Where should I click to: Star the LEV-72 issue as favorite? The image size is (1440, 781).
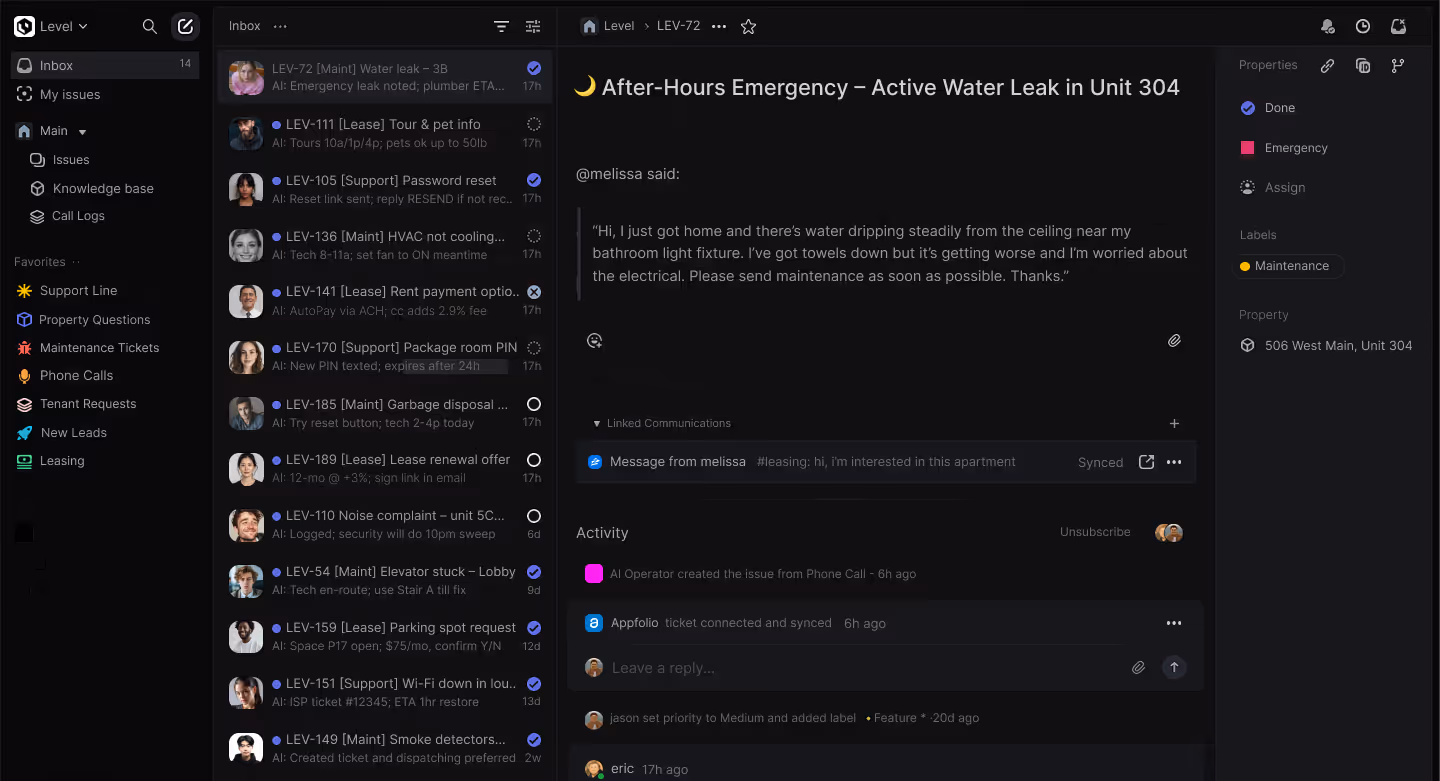pyautogui.click(x=748, y=27)
